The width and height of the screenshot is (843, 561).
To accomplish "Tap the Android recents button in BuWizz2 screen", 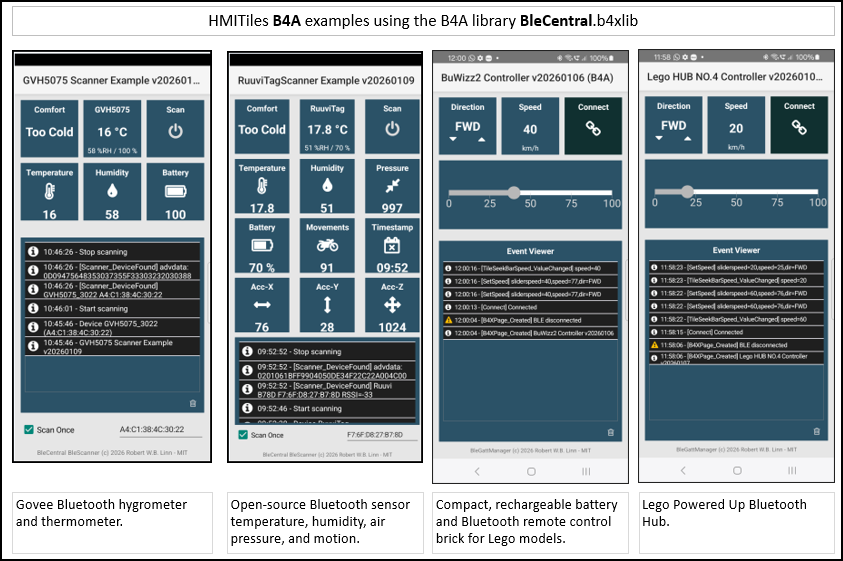I will tap(586, 472).
